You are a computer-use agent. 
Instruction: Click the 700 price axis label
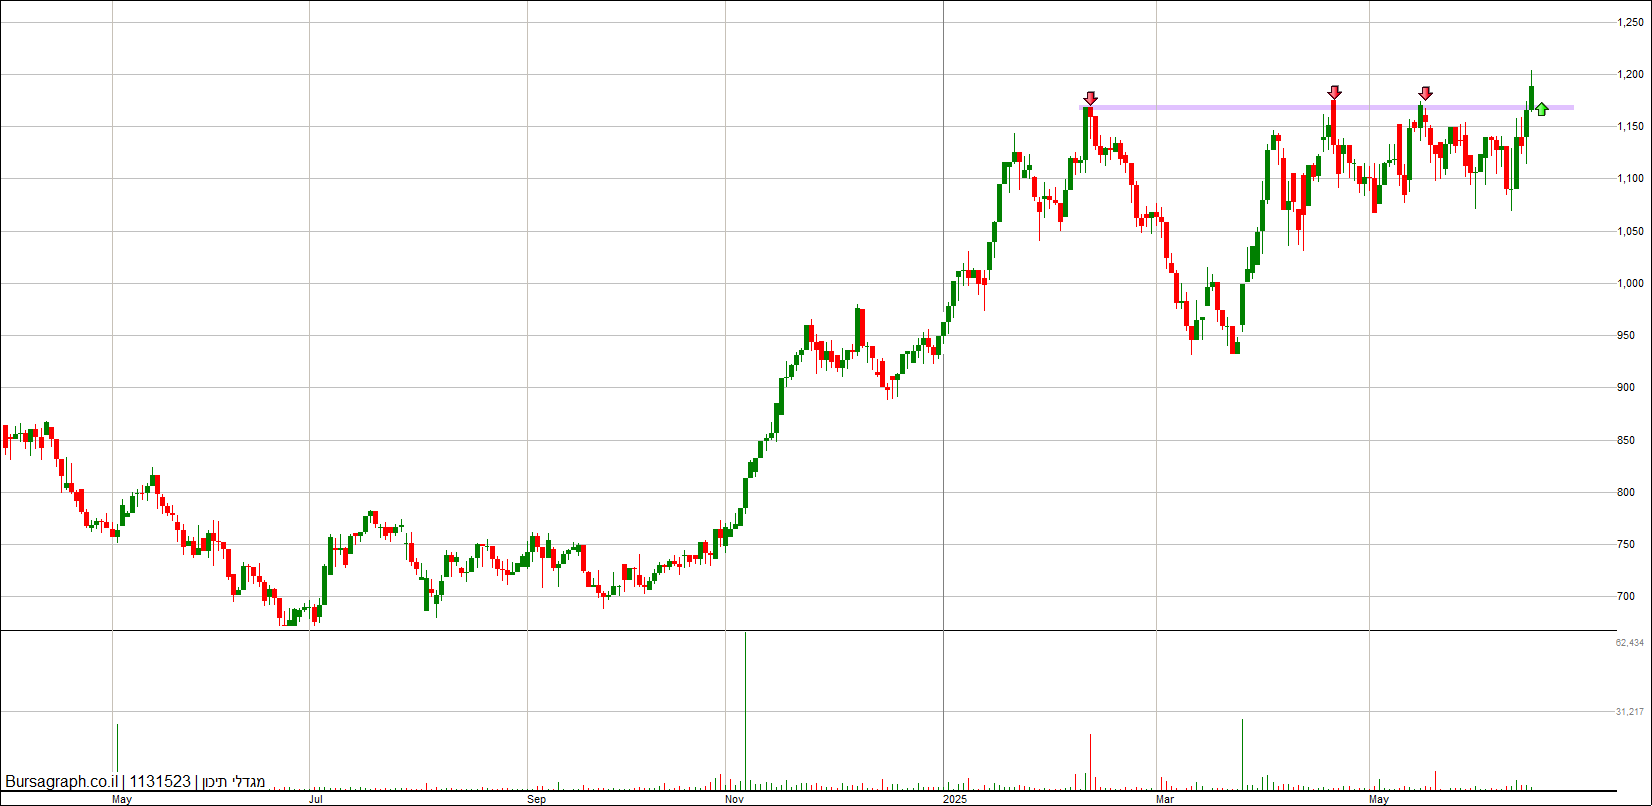point(1627,596)
